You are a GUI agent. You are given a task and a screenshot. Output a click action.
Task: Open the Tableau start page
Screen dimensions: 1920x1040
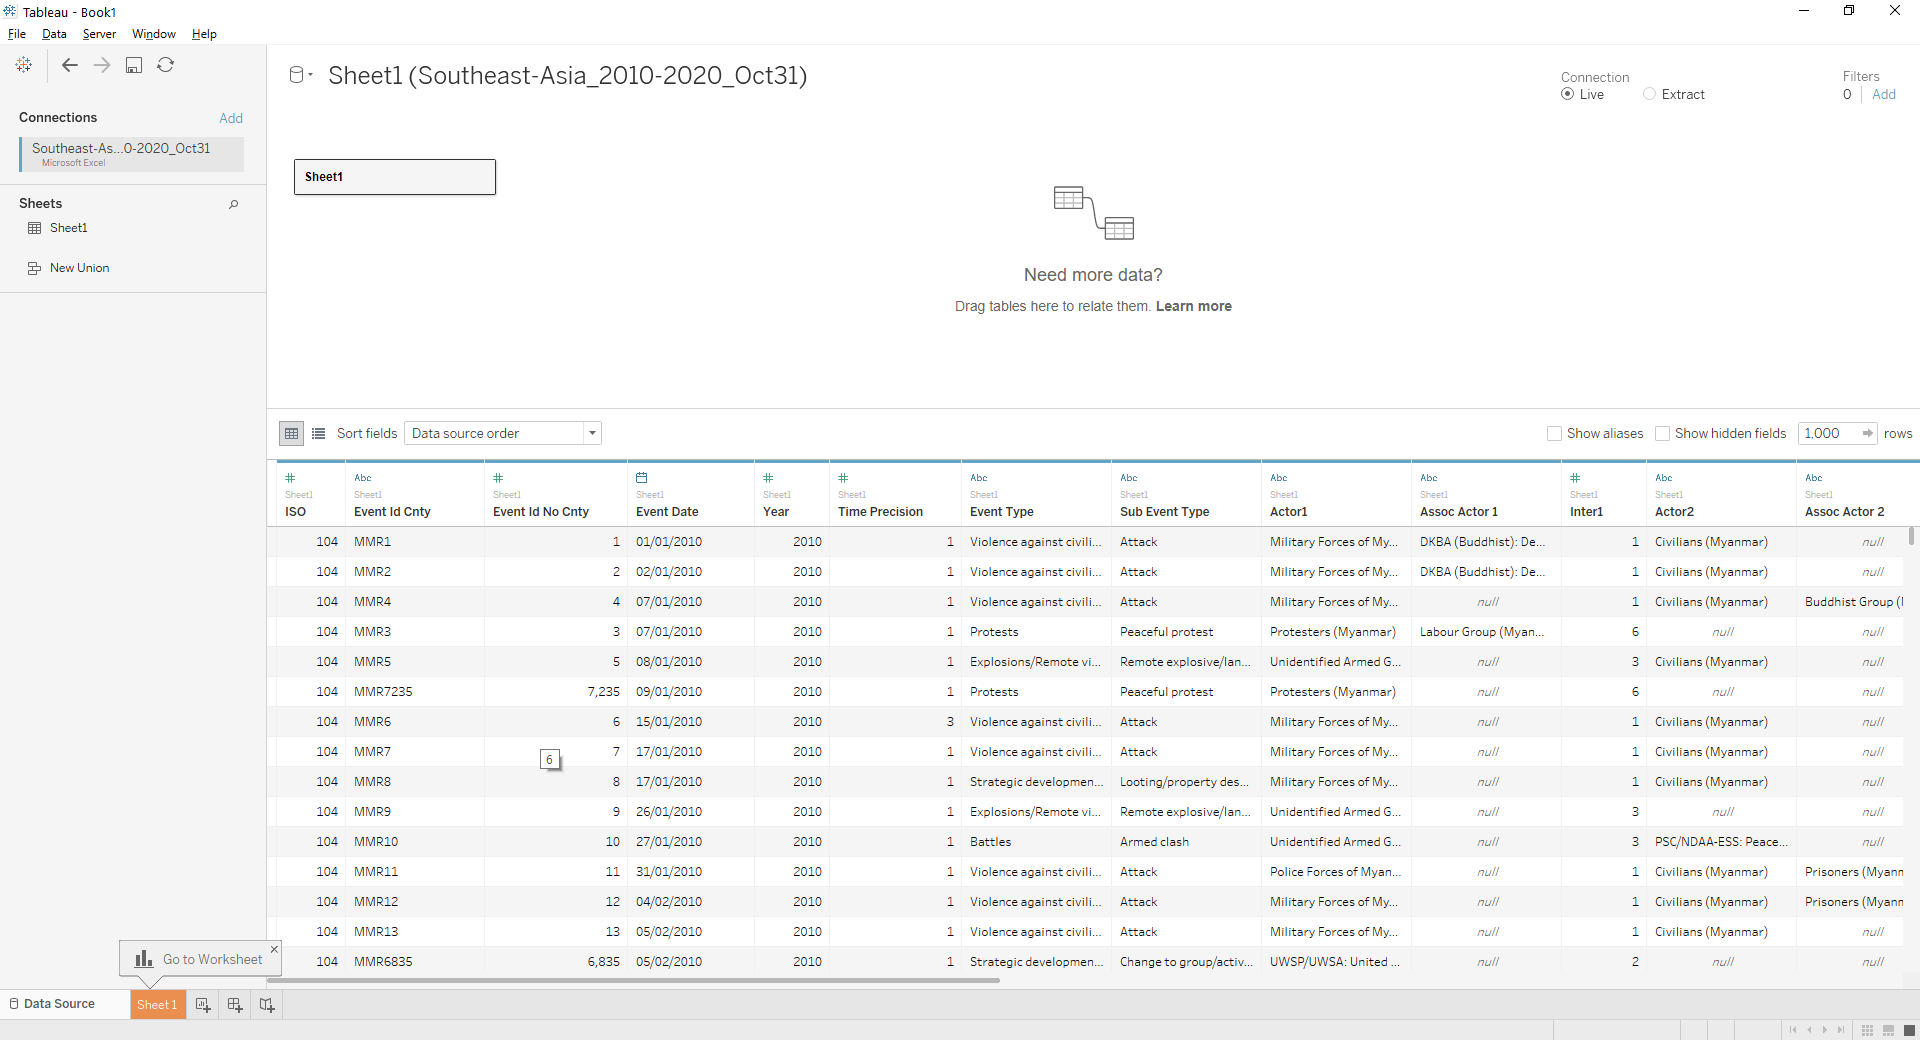click(23, 65)
